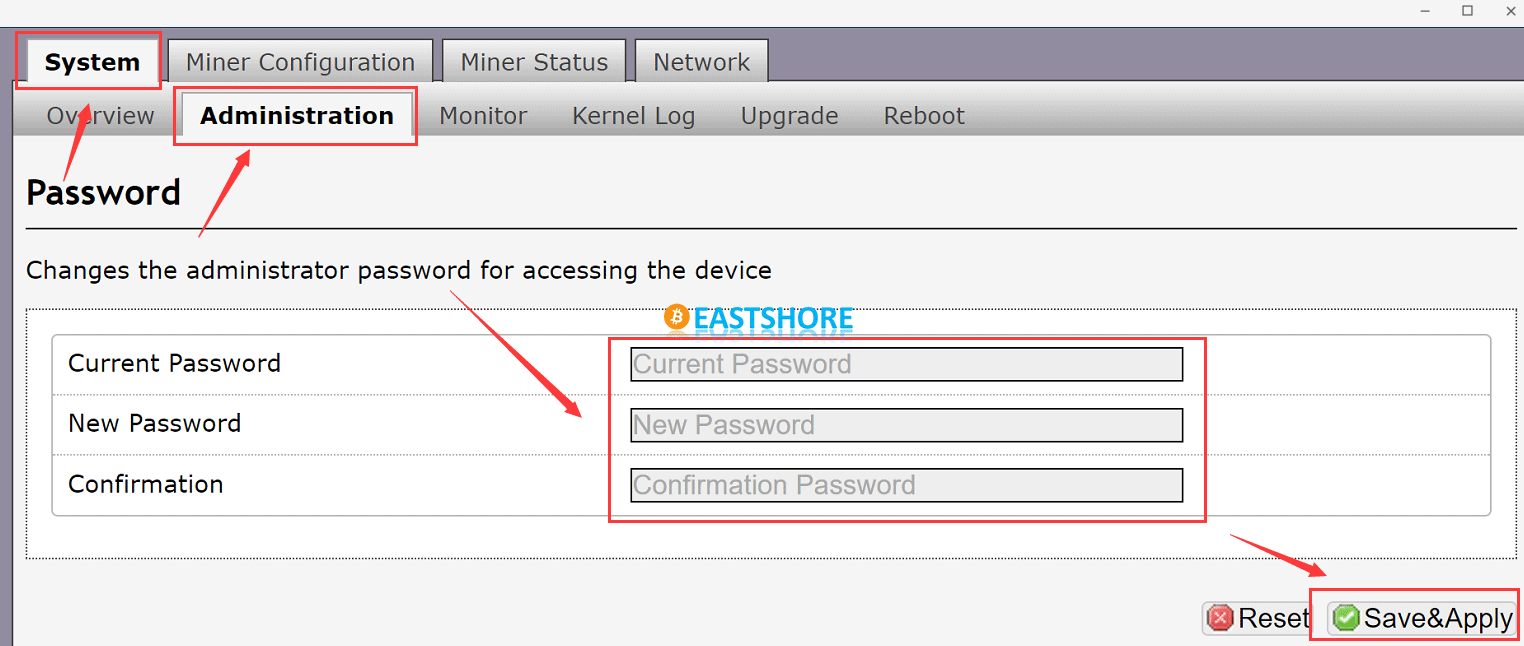Go to the Reboot page
The width and height of the screenshot is (1524, 646).
coord(924,116)
